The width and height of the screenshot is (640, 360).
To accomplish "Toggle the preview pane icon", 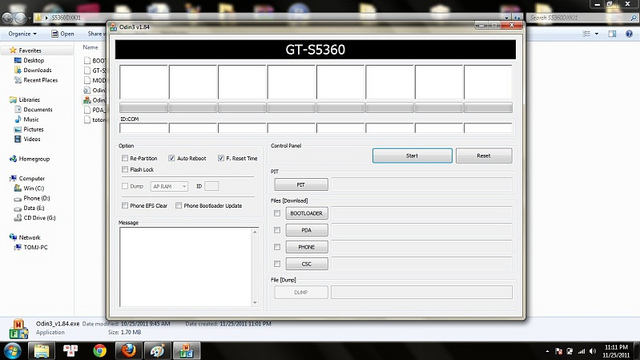I will click(x=612, y=34).
